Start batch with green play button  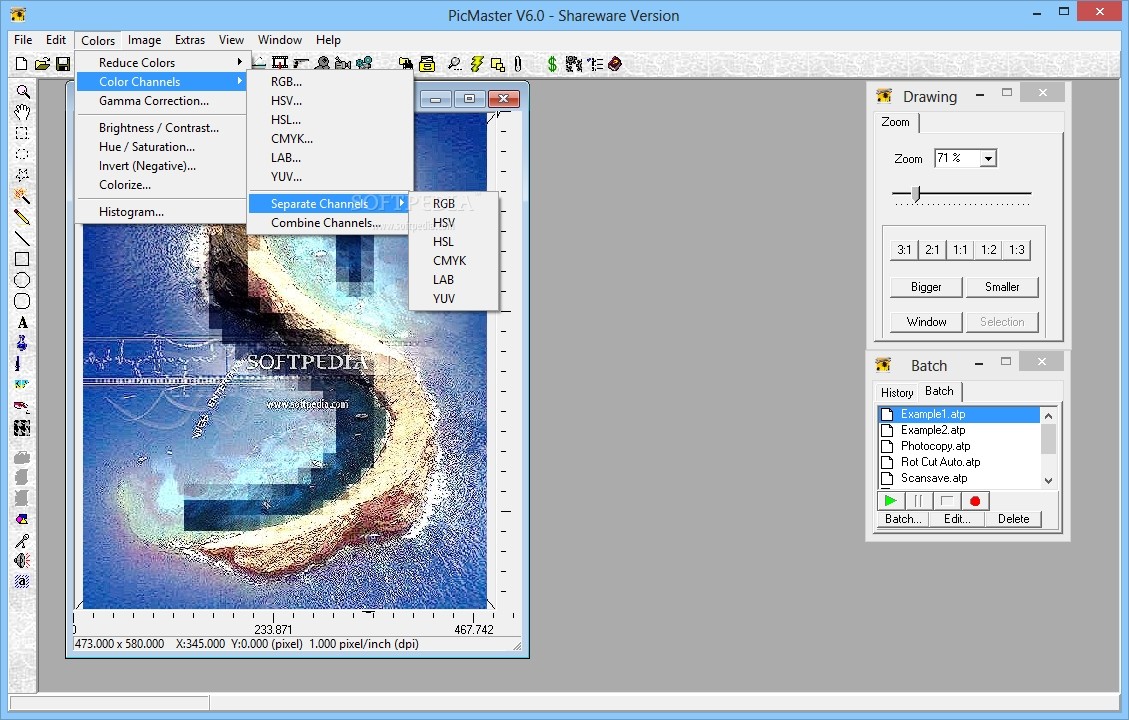(891, 500)
